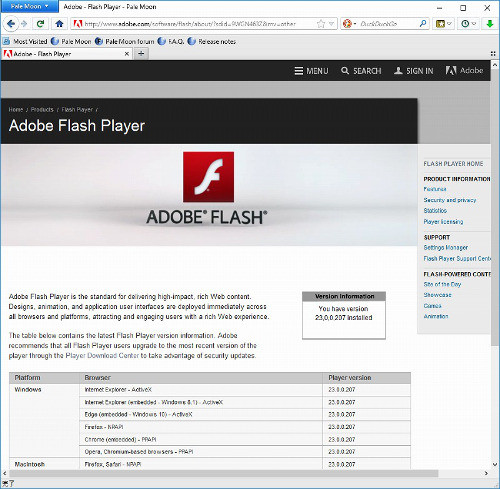Click the horizontal scrollbar left arrow

pyautogui.click(x=4, y=473)
